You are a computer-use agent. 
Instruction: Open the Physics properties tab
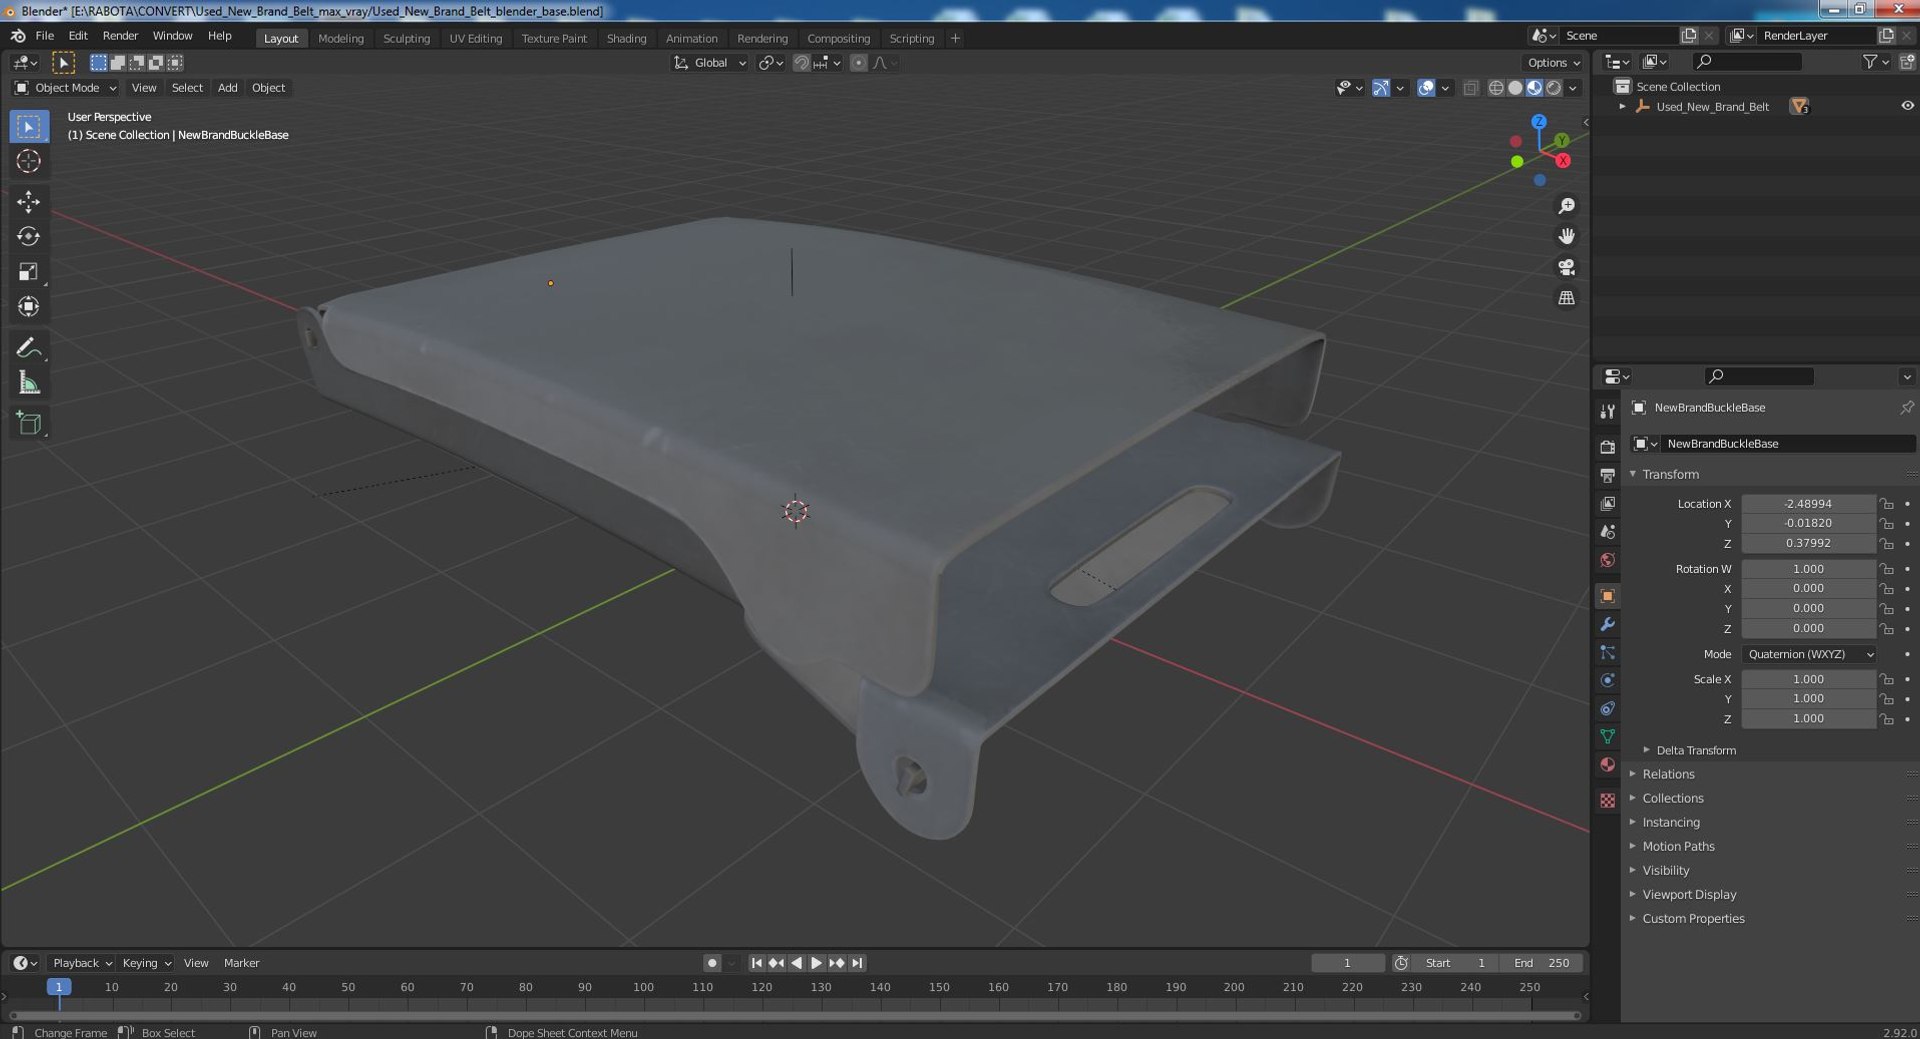1607,680
